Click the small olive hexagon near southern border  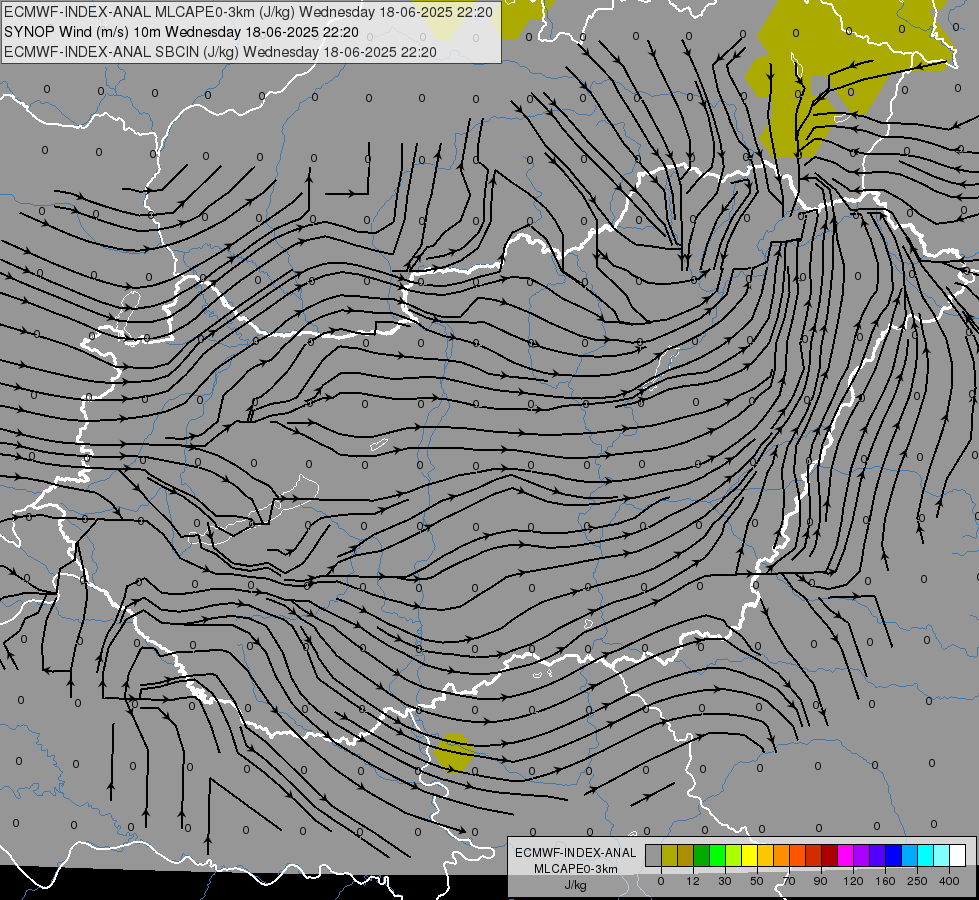[x=453, y=753]
